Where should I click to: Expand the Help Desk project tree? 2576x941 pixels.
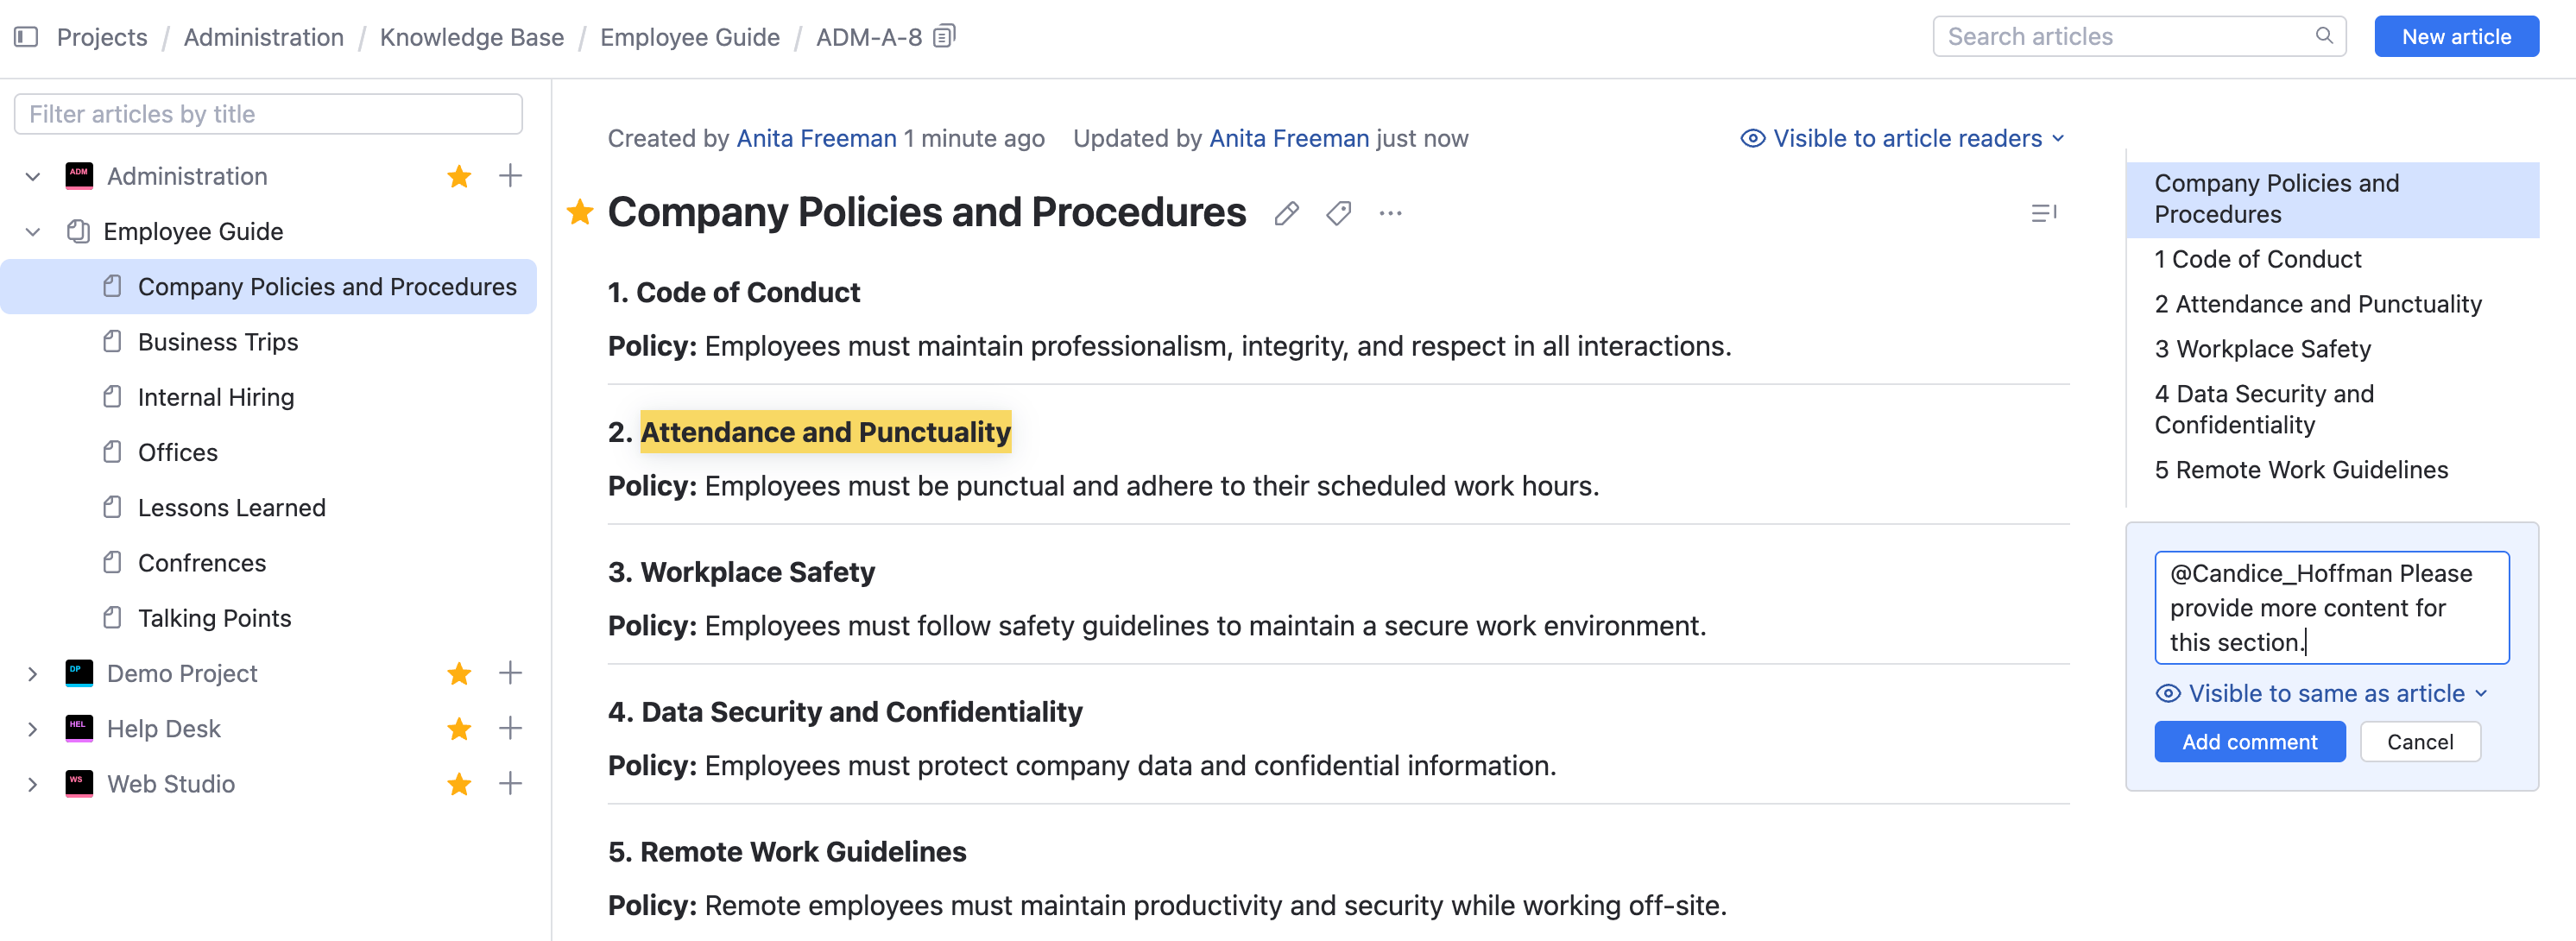tap(33, 729)
